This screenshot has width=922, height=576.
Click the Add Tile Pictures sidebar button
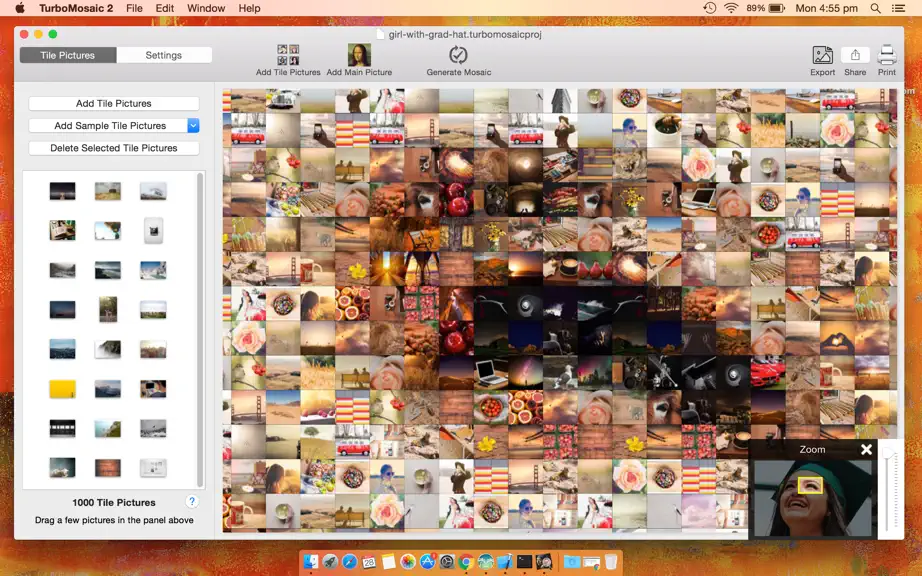point(113,103)
